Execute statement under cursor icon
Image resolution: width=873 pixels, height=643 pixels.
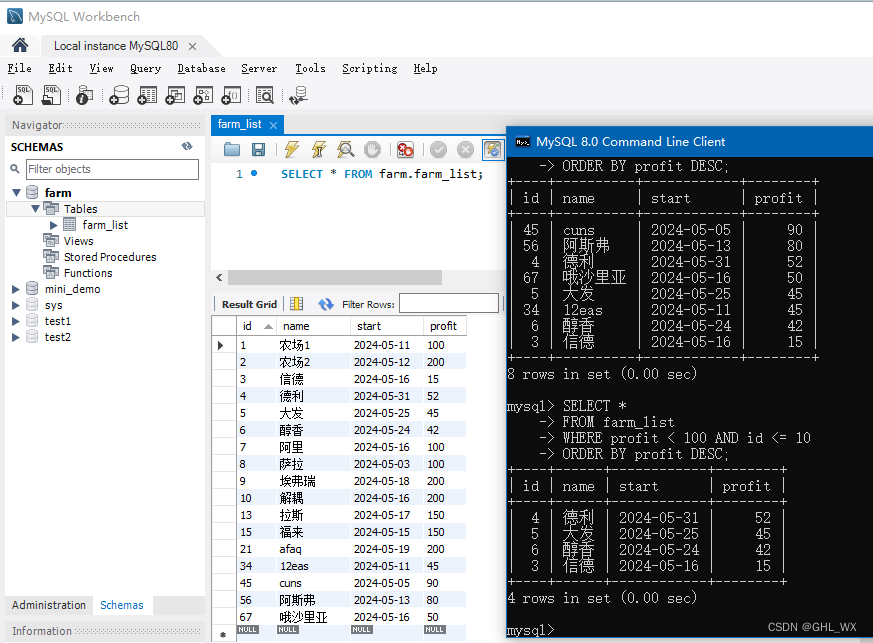click(319, 149)
